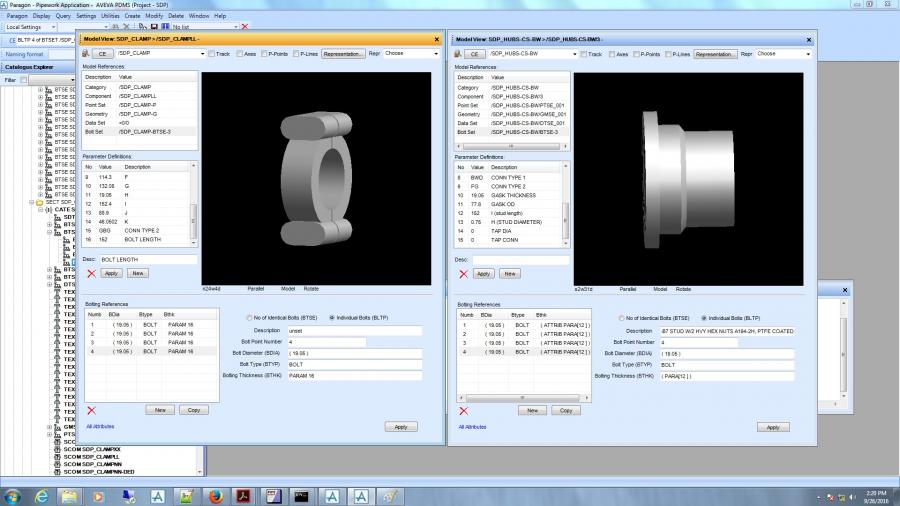Collapse the SECT SDP tree node
The image size is (900, 506).
[x=32, y=202]
